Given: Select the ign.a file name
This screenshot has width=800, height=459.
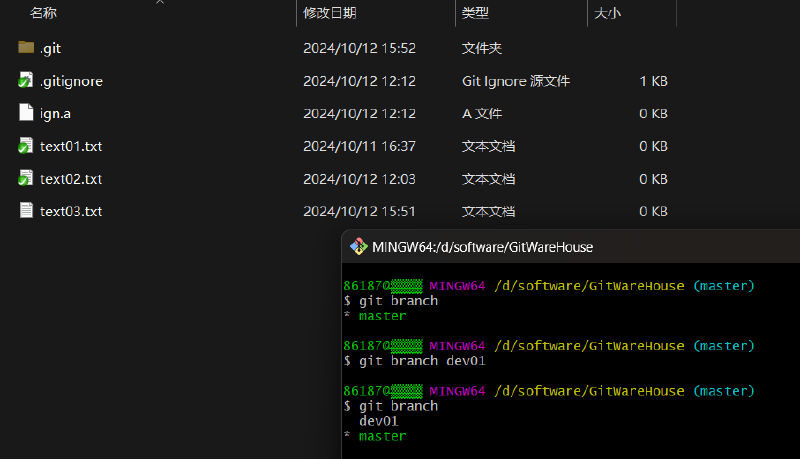Looking at the screenshot, I should [55, 114].
